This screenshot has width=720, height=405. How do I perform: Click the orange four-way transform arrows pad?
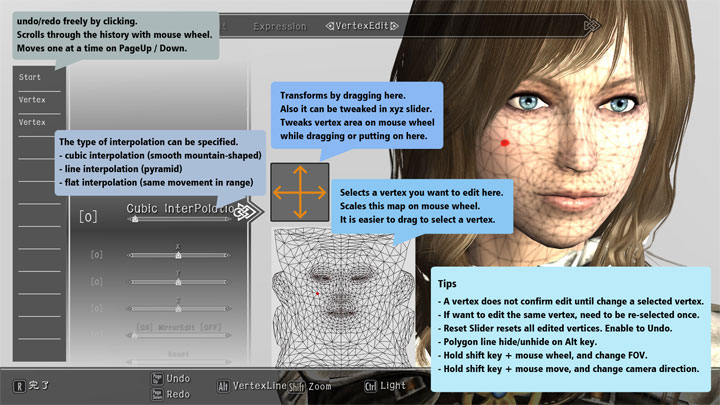point(300,192)
